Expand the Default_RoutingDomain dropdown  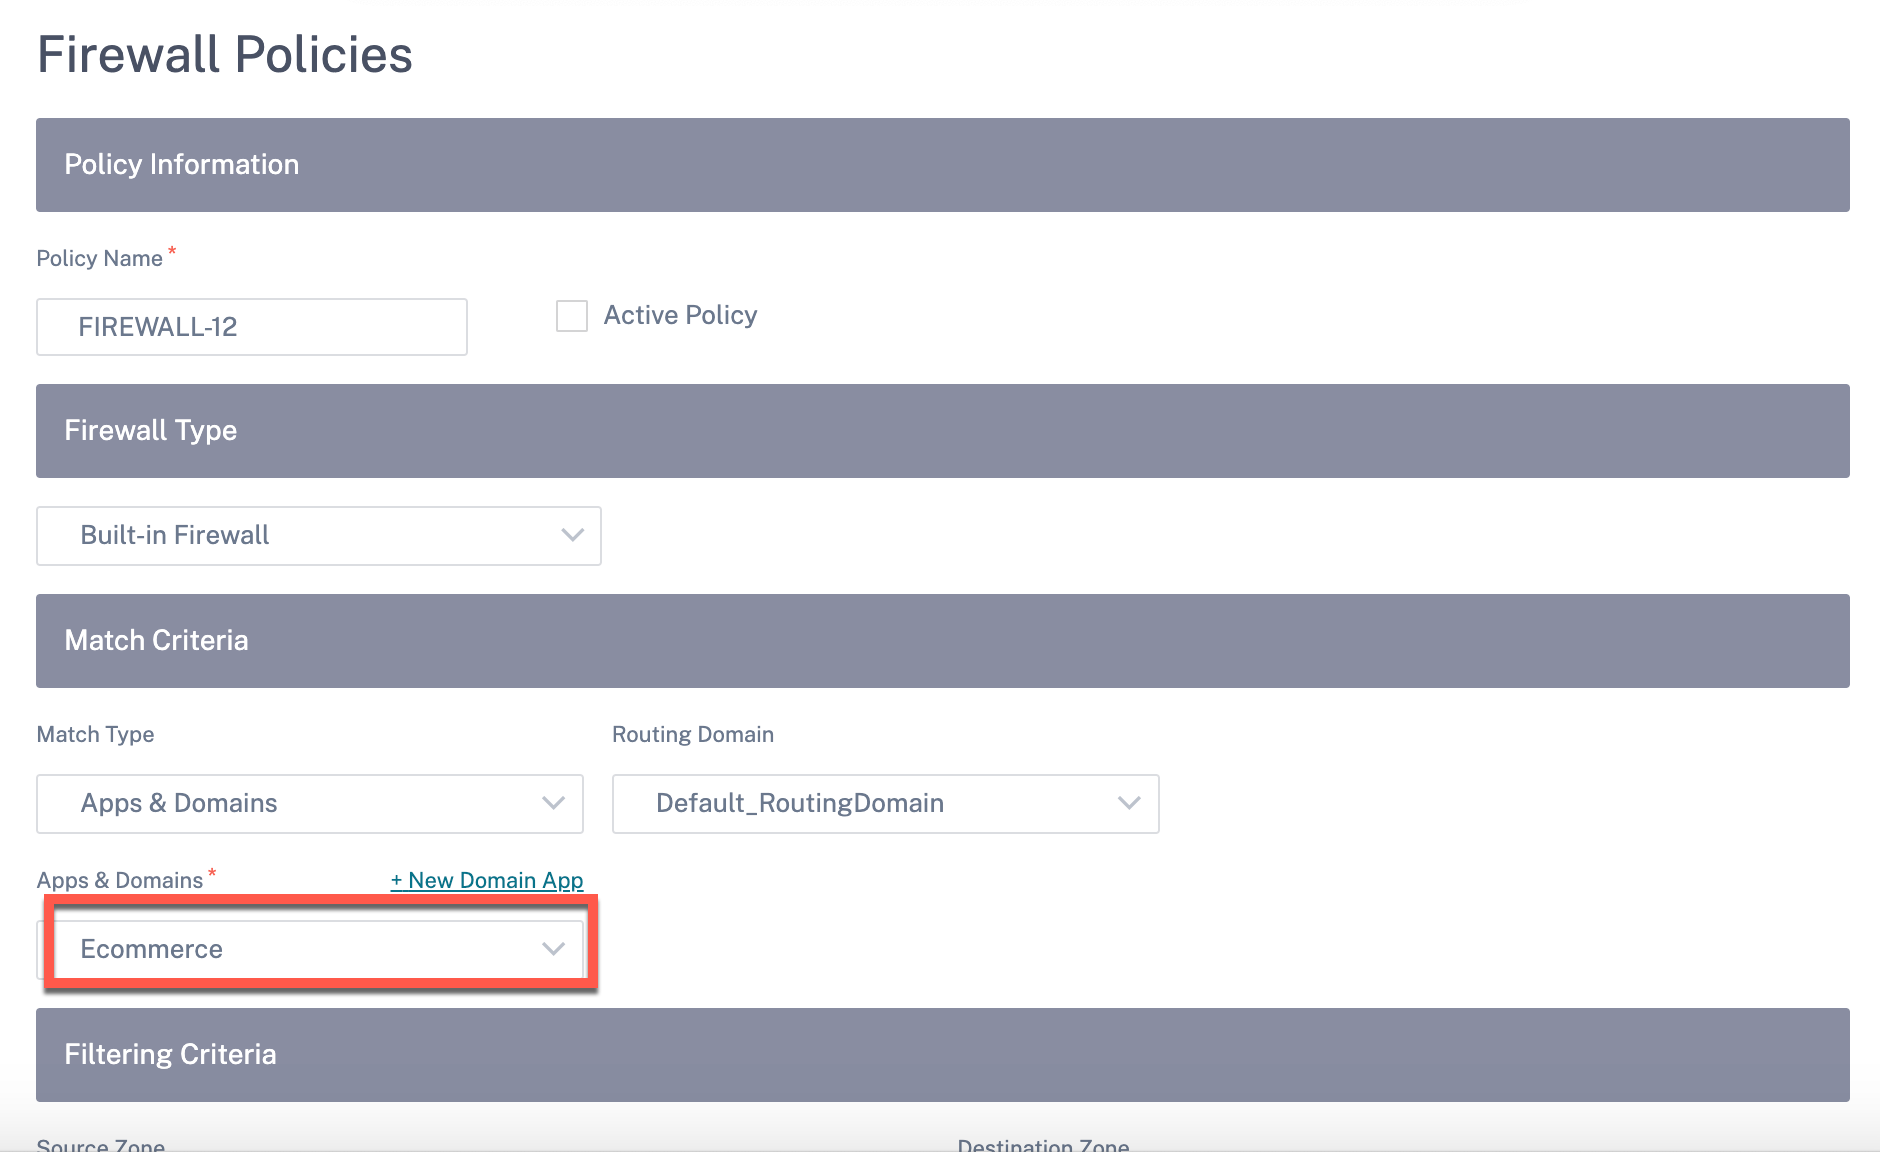coord(886,804)
